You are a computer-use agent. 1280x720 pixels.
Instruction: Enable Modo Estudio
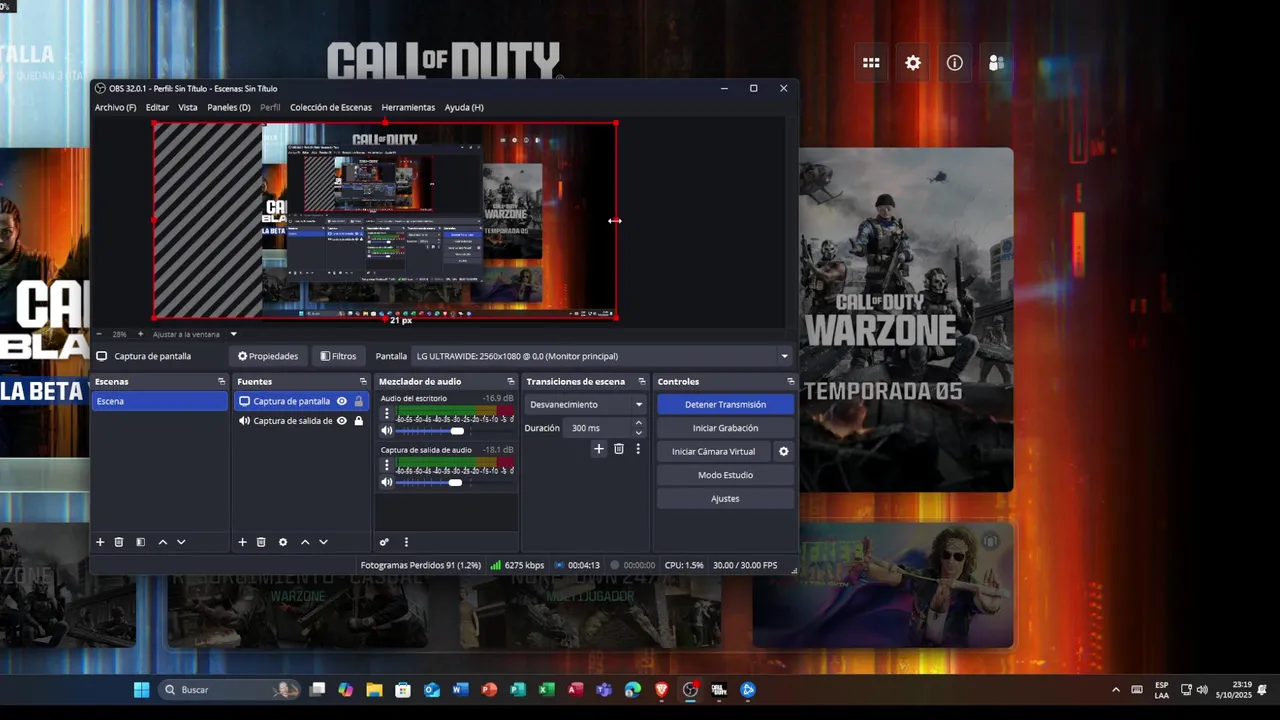(x=725, y=475)
